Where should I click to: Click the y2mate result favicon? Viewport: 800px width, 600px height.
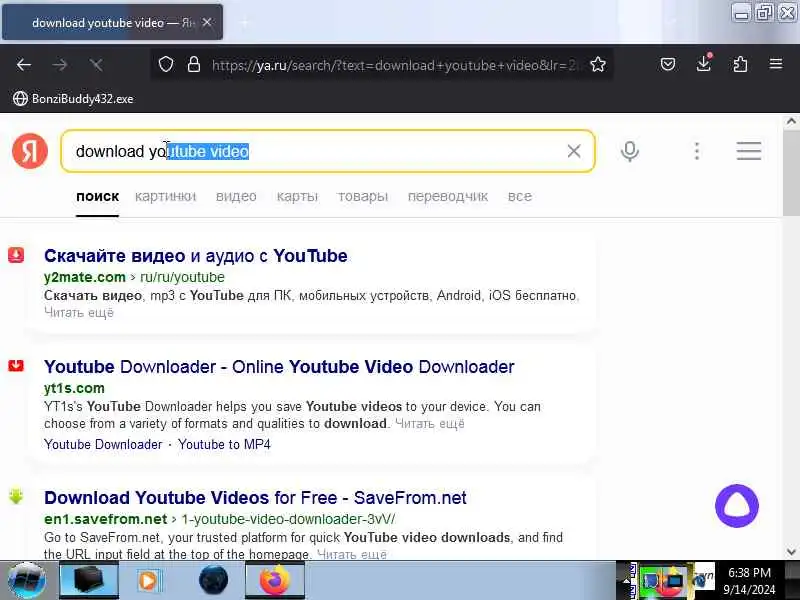tap(16, 255)
